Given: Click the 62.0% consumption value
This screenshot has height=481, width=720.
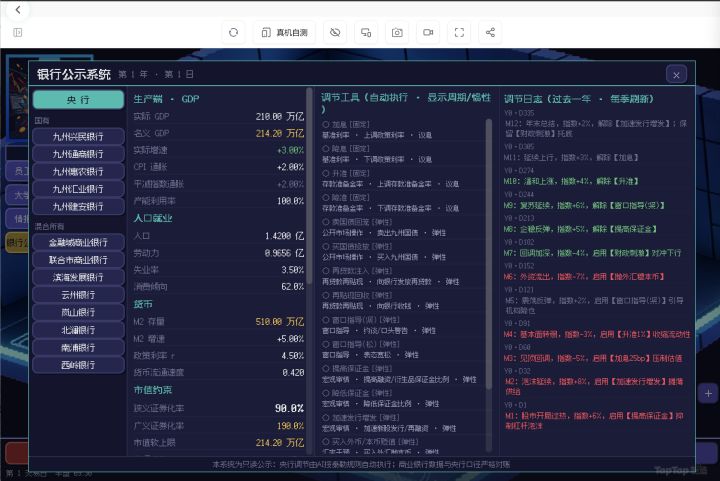Looking at the screenshot, I should (x=292, y=287).
